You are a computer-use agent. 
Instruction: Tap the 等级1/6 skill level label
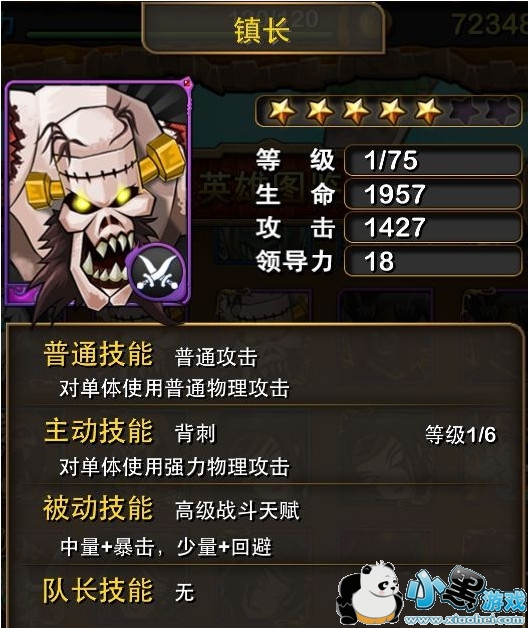(x=460, y=435)
